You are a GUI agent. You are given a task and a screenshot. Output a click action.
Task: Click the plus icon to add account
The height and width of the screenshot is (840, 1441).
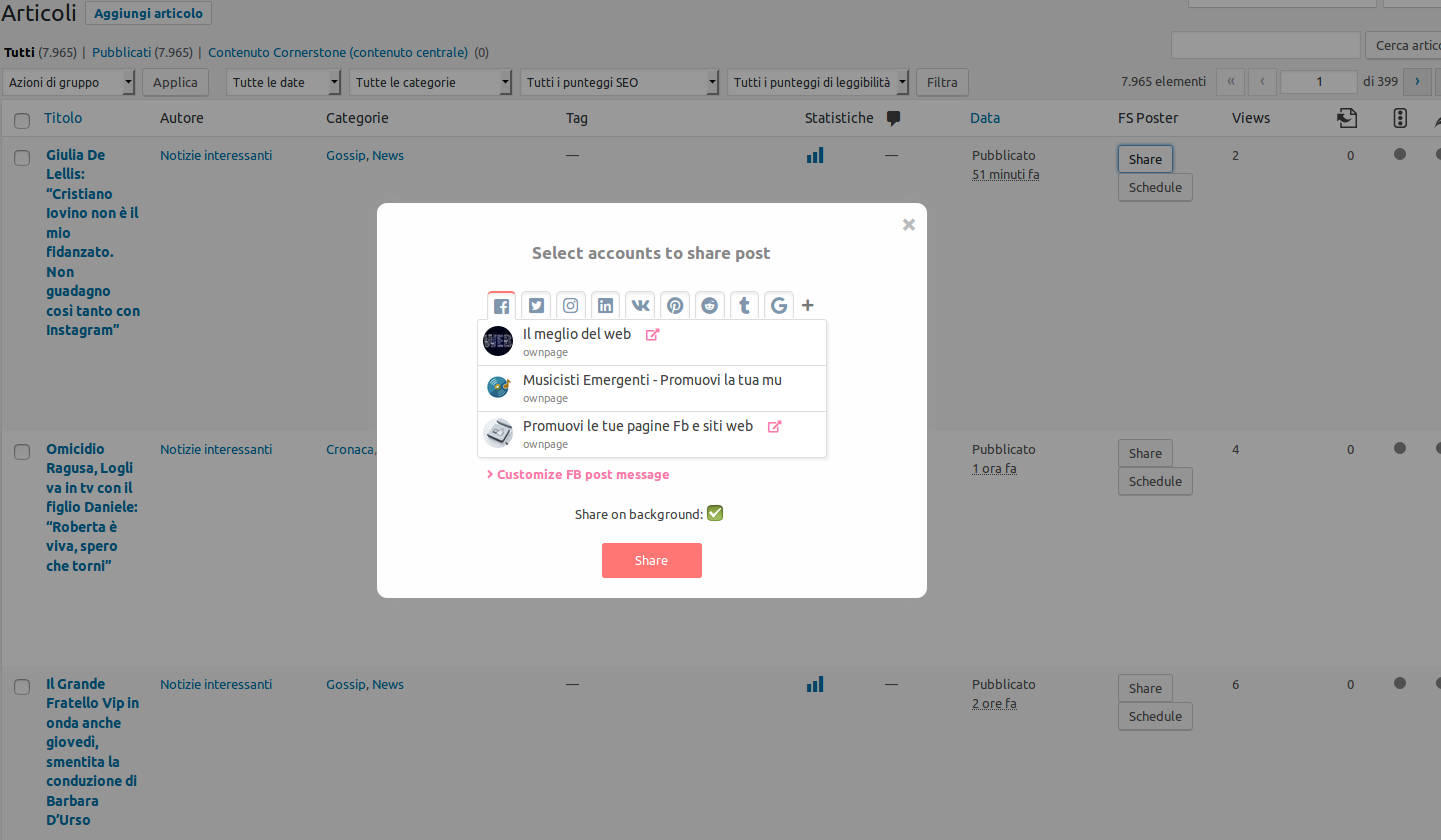pyautogui.click(x=808, y=306)
